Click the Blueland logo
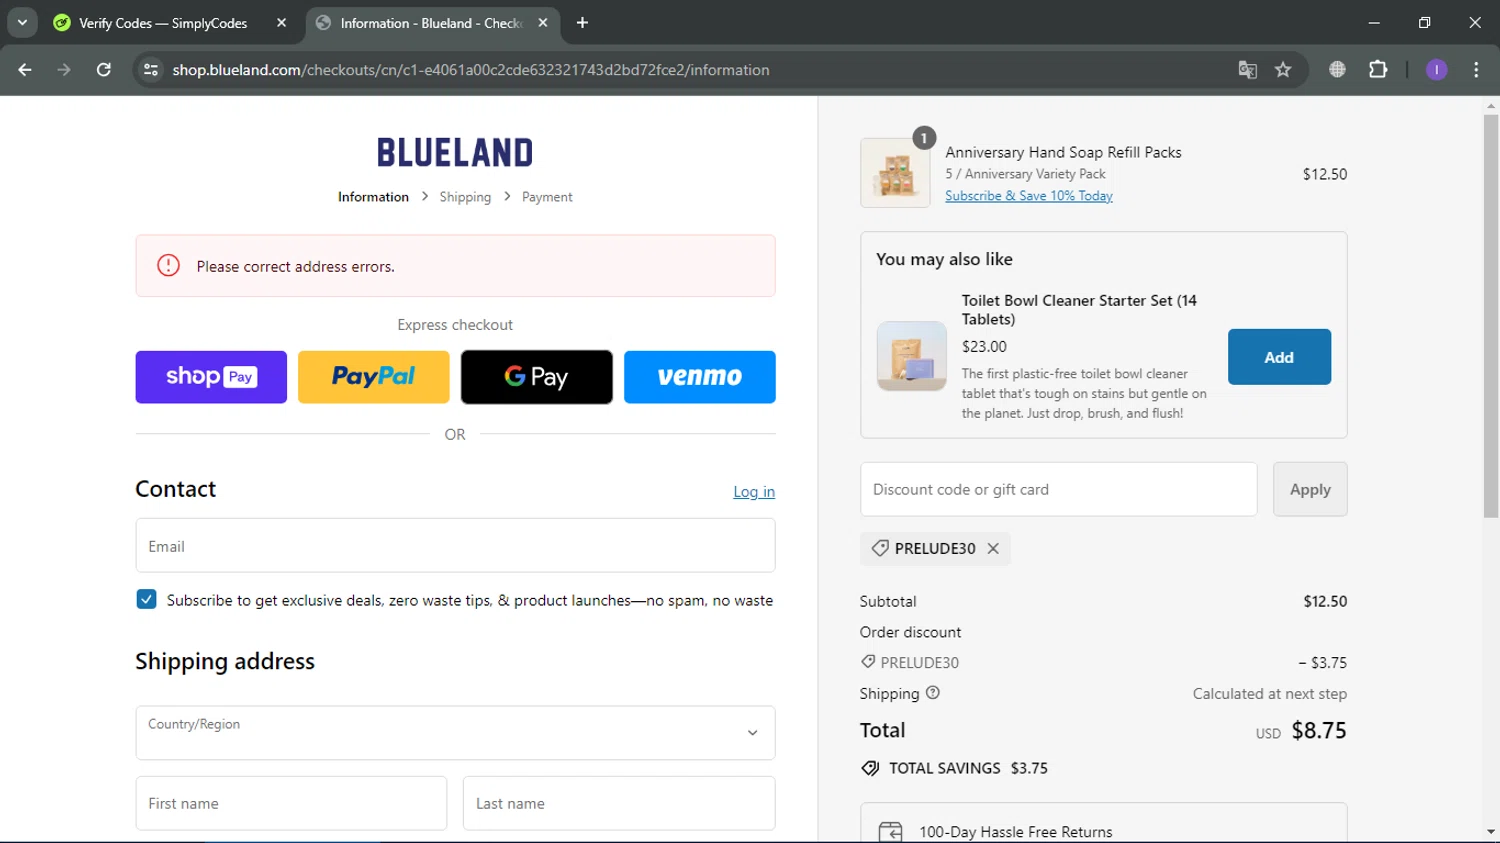 click(455, 152)
